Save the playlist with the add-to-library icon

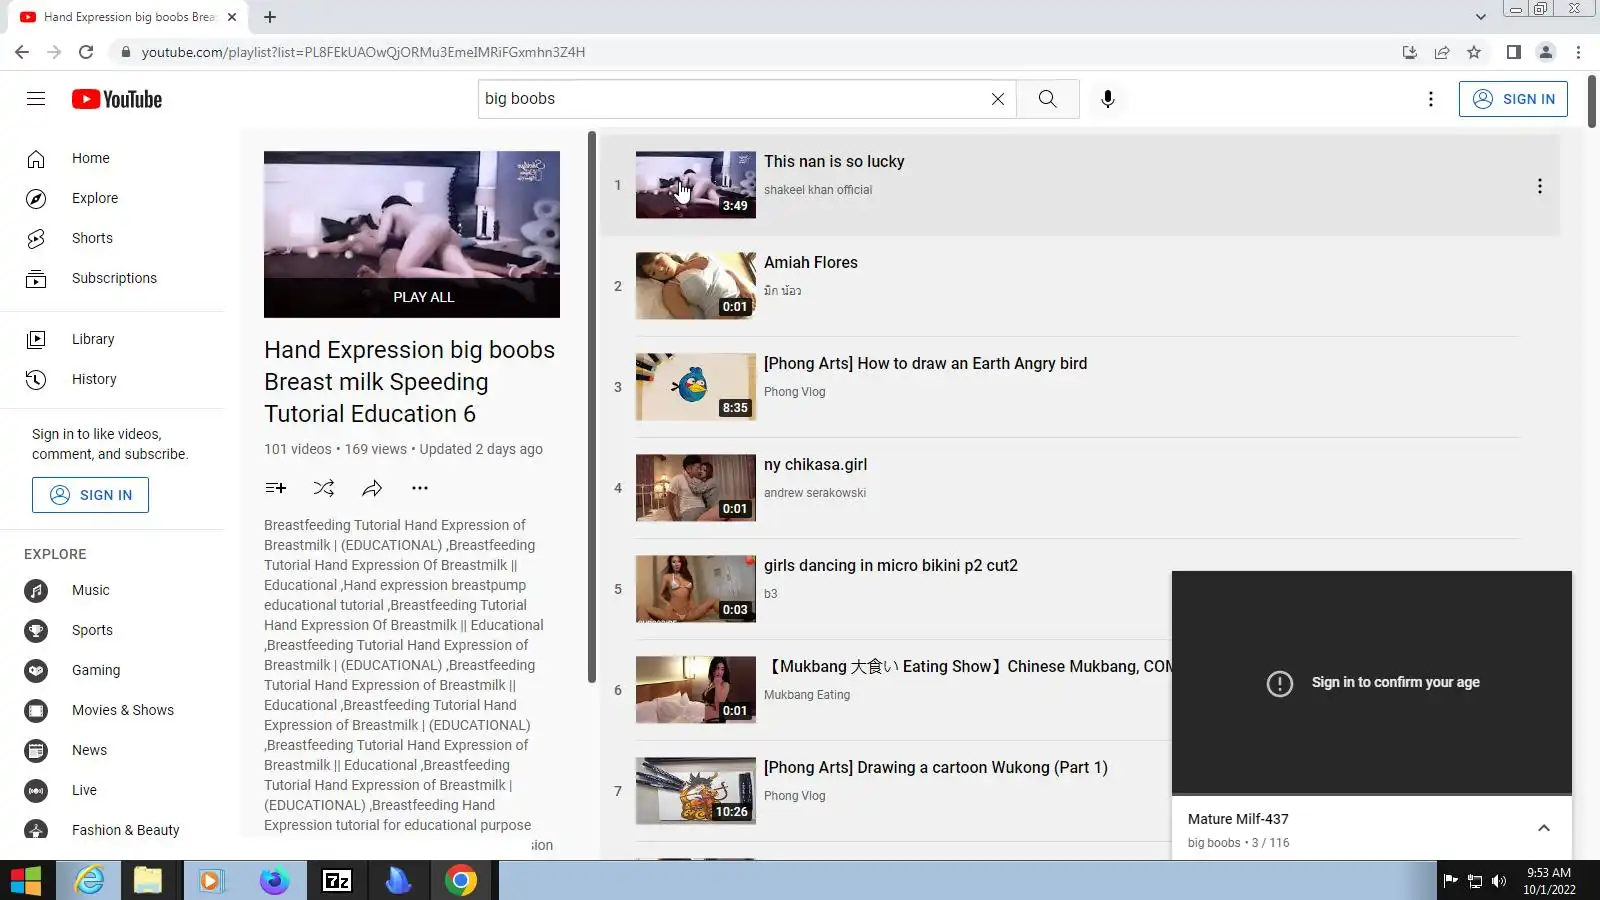(x=276, y=488)
